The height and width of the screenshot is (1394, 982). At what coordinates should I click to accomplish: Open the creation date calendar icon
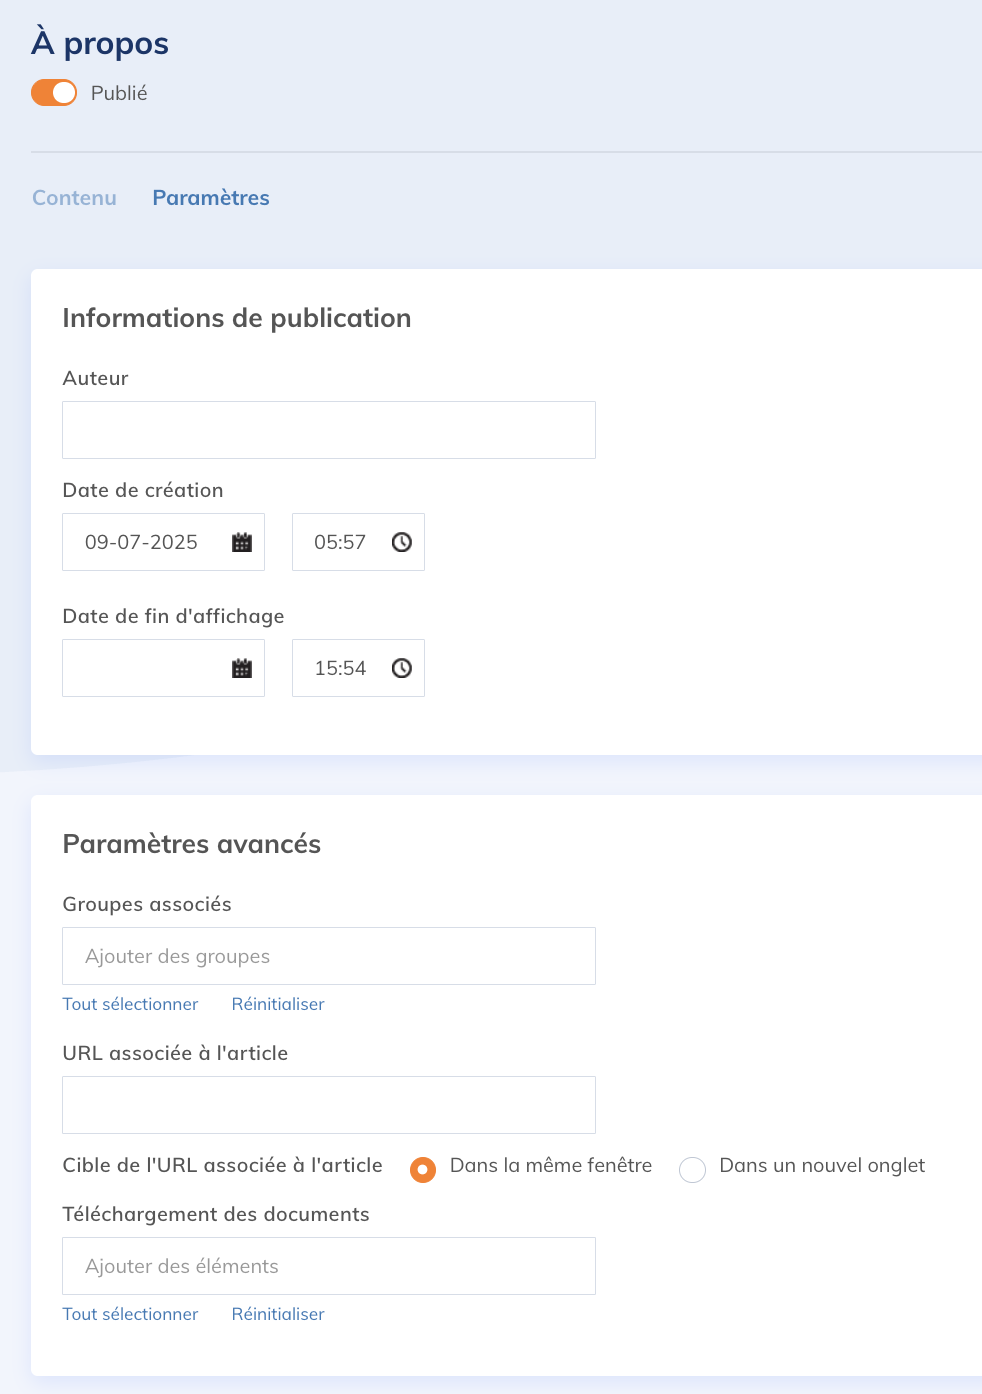click(x=242, y=542)
